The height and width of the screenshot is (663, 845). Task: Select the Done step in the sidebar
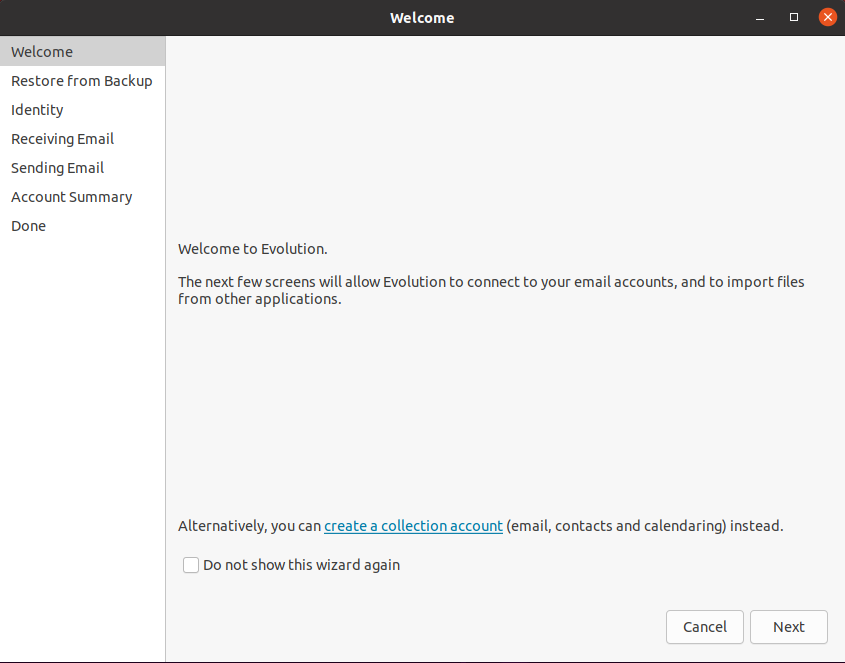click(x=28, y=226)
